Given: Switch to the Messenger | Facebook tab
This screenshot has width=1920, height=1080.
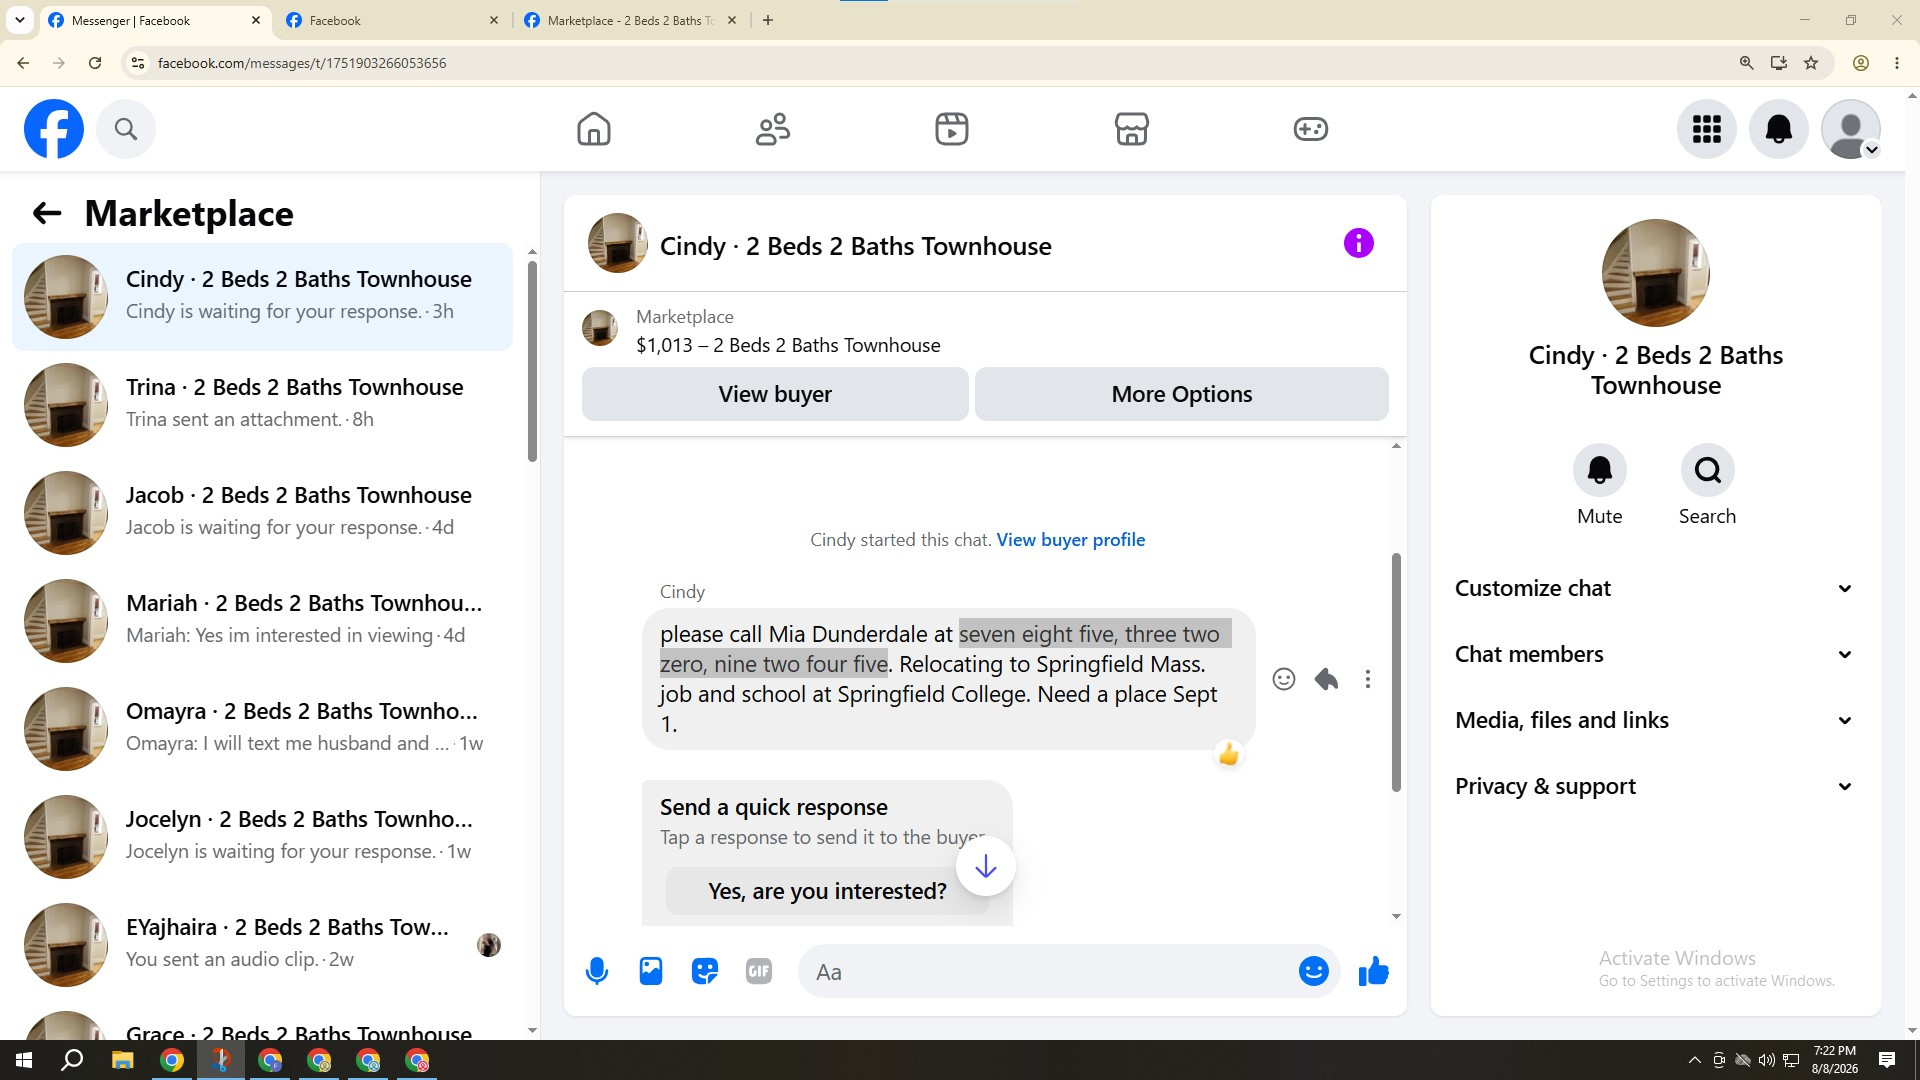Looking at the screenshot, I should (x=154, y=20).
